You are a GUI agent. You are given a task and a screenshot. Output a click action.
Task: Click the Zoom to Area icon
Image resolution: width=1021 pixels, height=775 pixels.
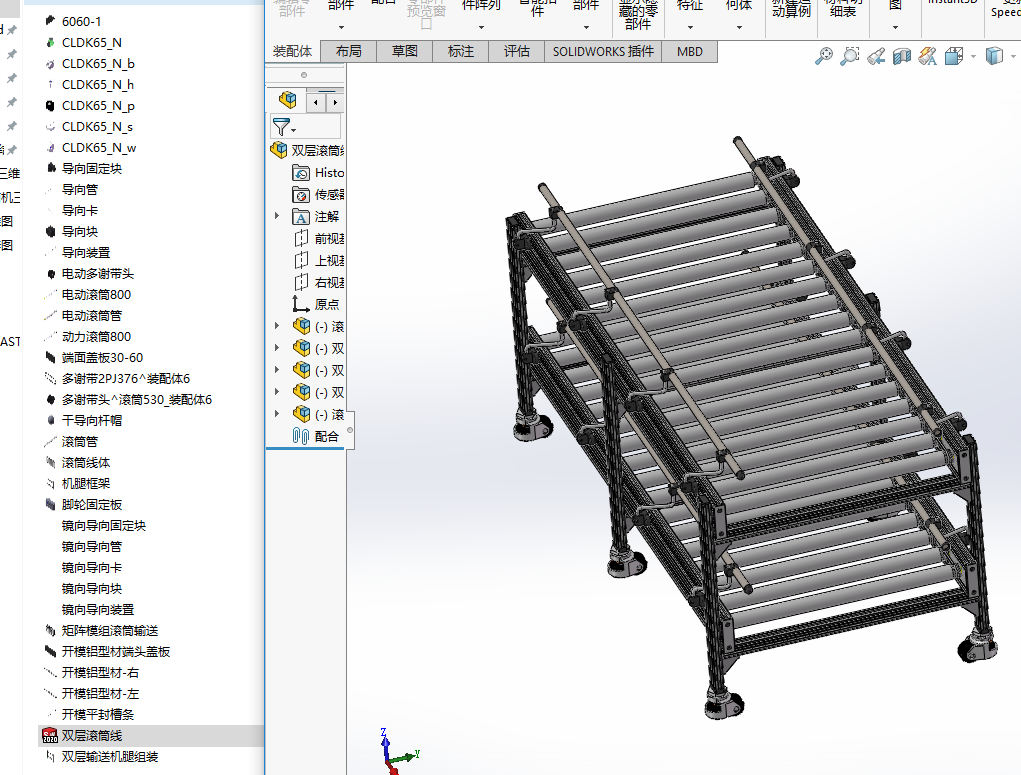pyautogui.click(x=849, y=57)
